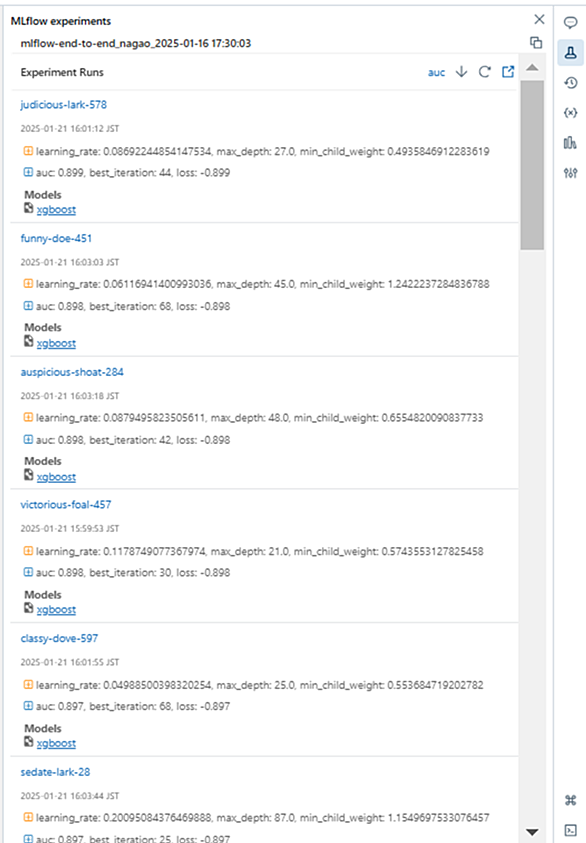The width and height of the screenshot is (586, 843).
Task: Open the sedate-lark-28 run
Action: point(55,772)
